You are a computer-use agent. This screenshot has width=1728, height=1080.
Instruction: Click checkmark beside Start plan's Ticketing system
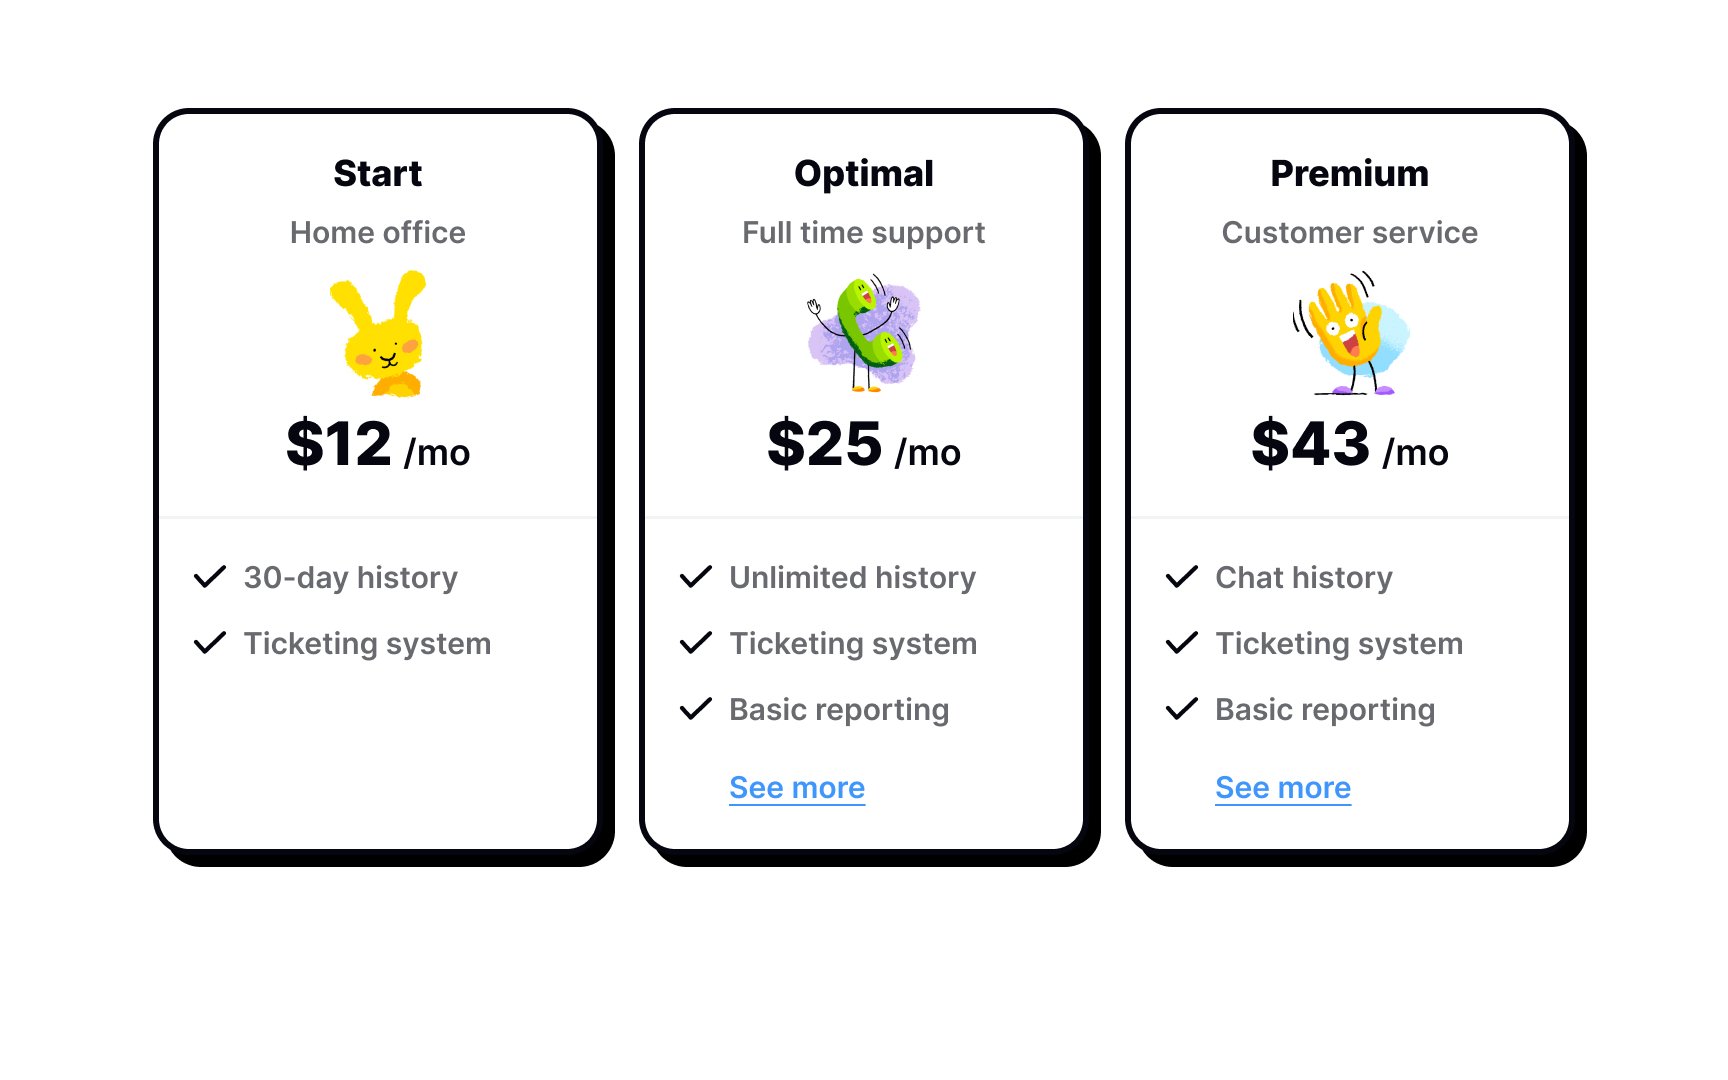pos(210,643)
